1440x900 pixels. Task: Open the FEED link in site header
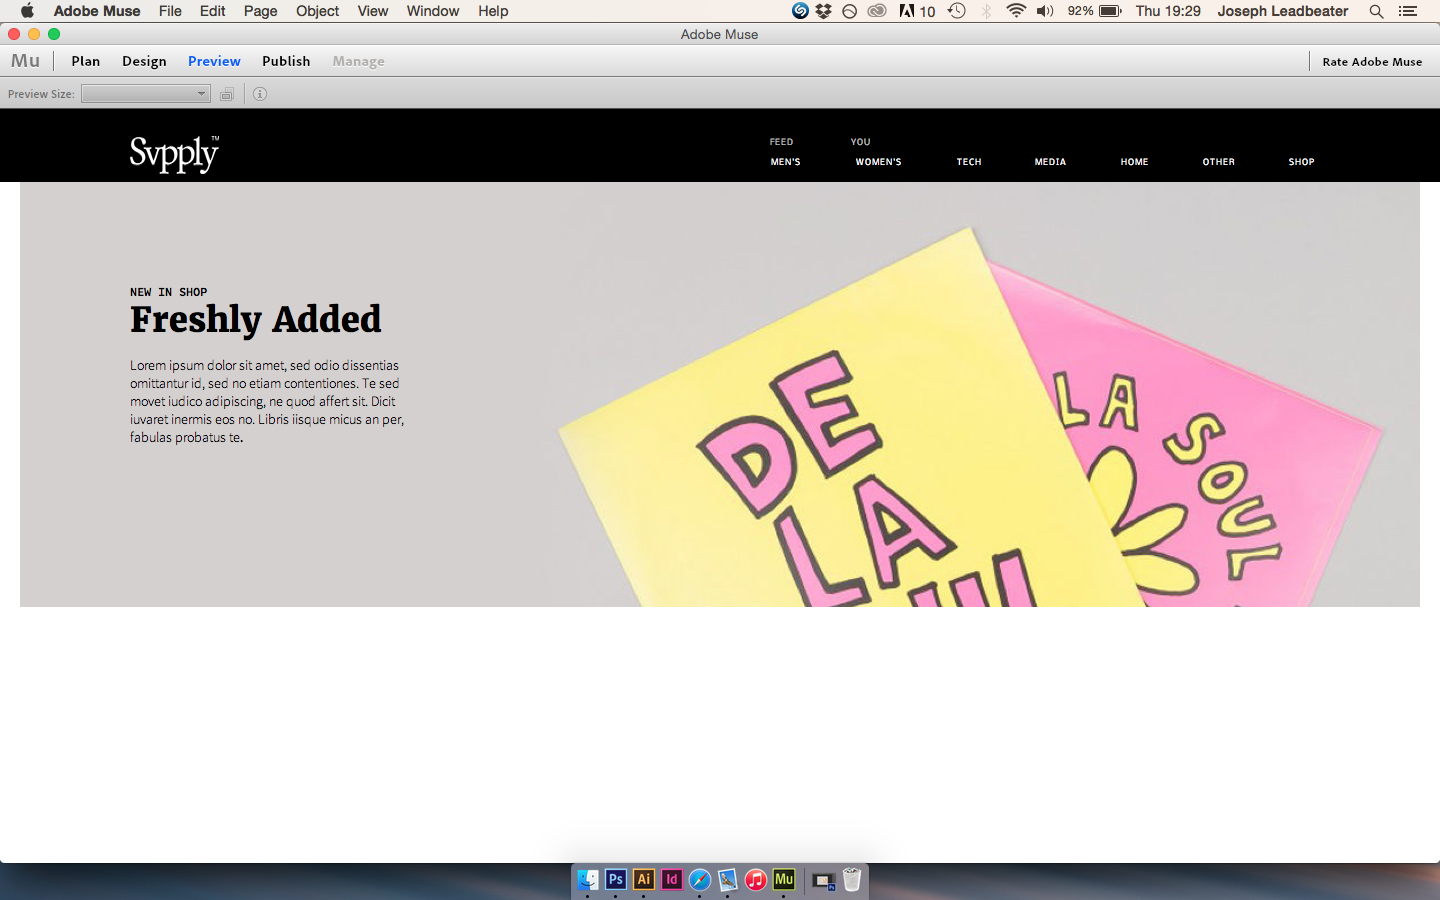(781, 142)
